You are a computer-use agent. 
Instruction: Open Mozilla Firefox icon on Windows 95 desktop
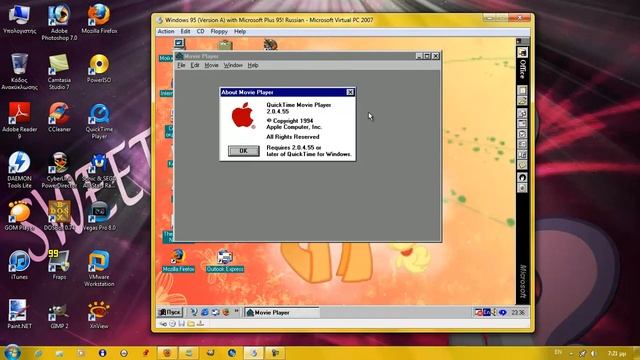(x=178, y=260)
